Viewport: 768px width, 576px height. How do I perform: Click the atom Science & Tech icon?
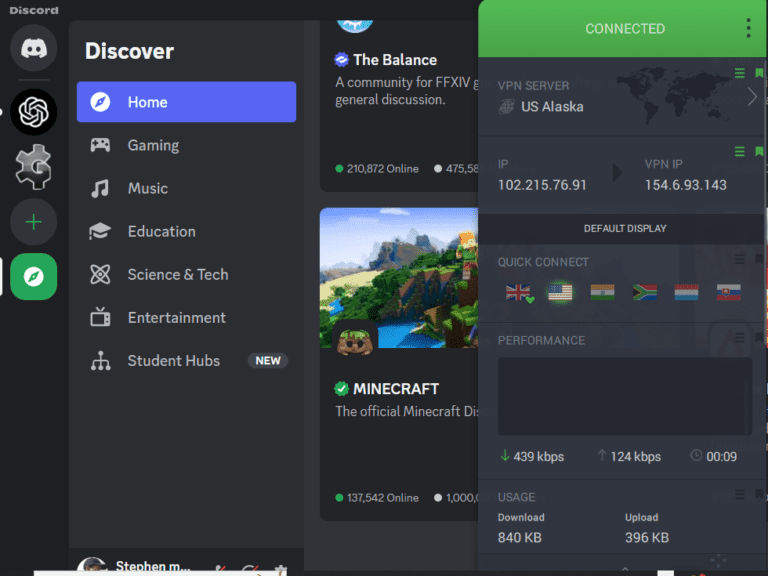(x=100, y=274)
